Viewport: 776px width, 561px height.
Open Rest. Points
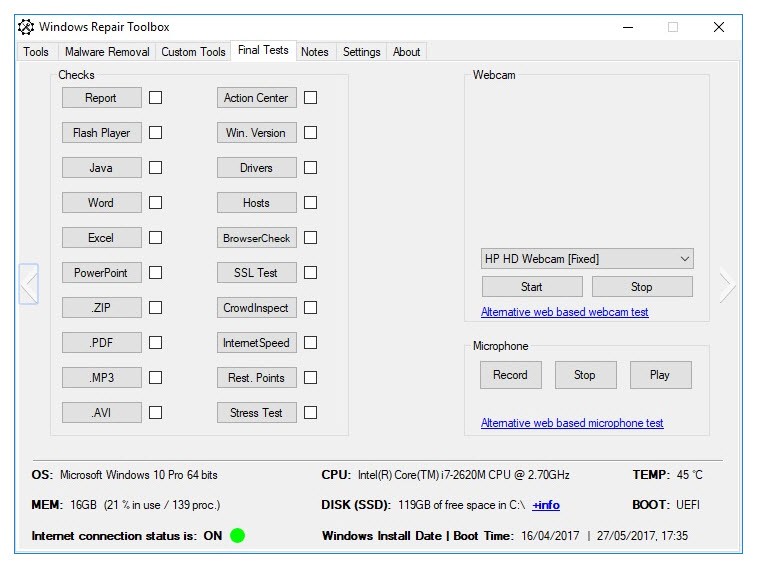point(256,377)
